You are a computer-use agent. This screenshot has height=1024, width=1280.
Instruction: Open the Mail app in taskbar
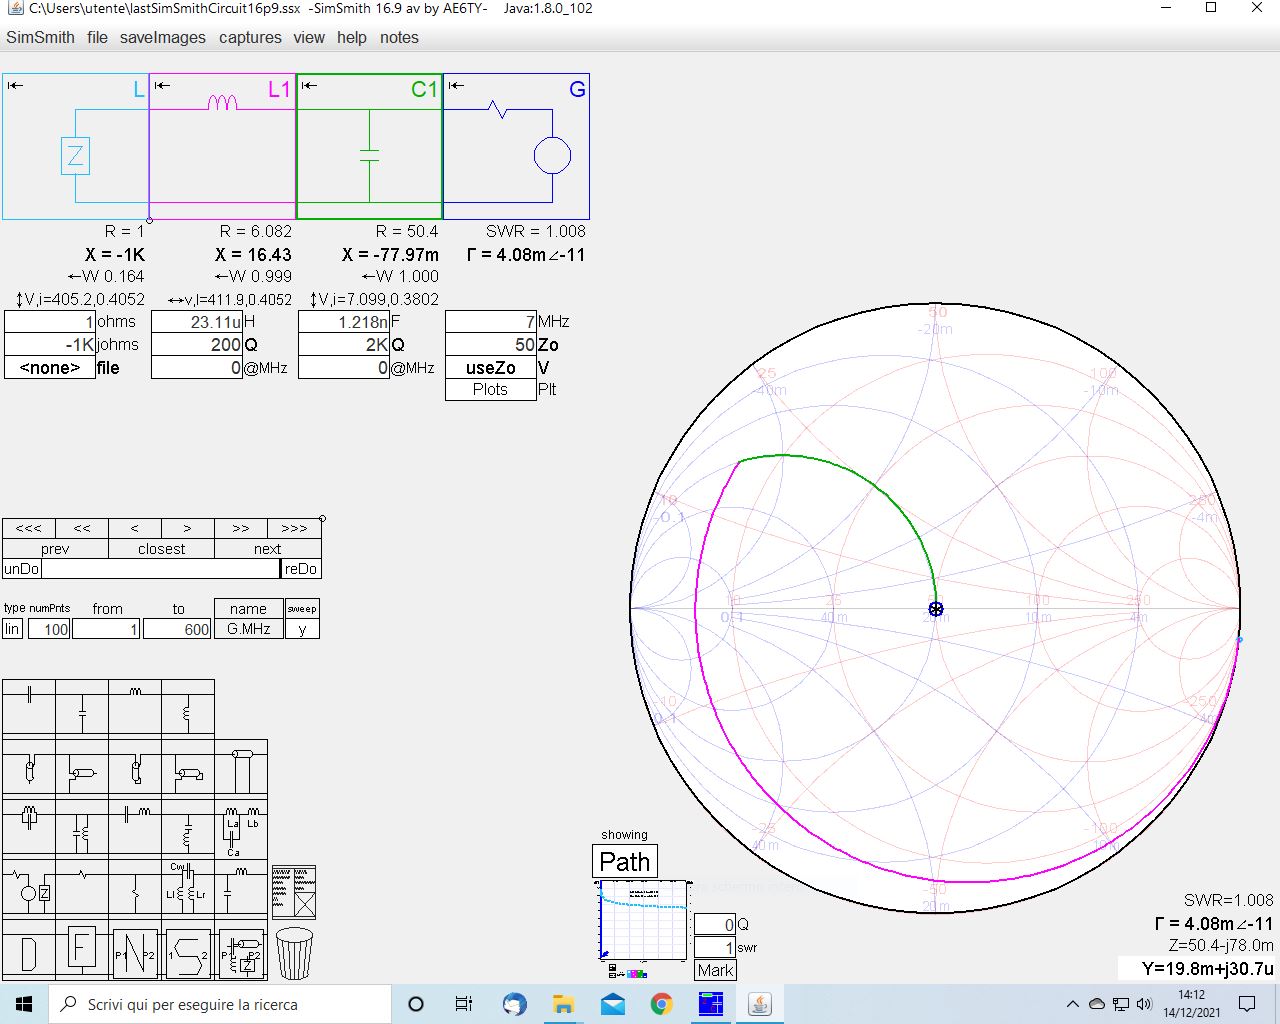[x=613, y=1004]
